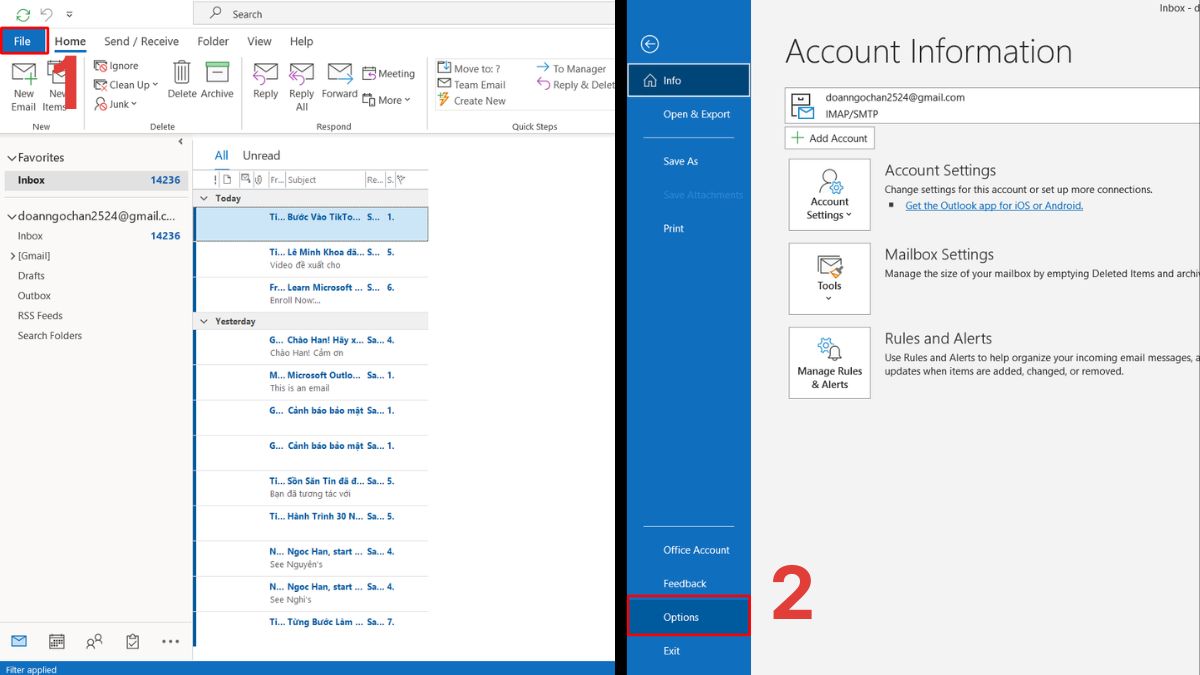Open the Drafts folder
The width and height of the screenshot is (1200, 675).
coord(31,276)
